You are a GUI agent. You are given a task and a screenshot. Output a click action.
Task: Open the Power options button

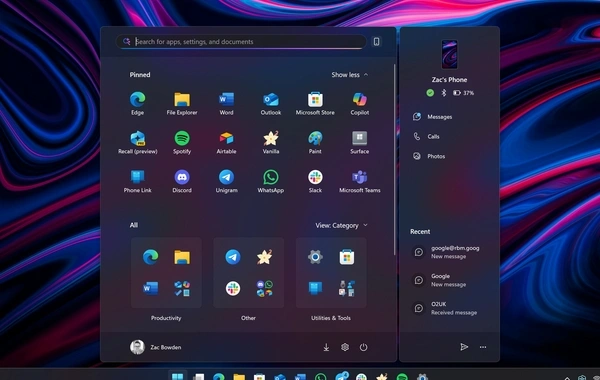pos(364,347)
